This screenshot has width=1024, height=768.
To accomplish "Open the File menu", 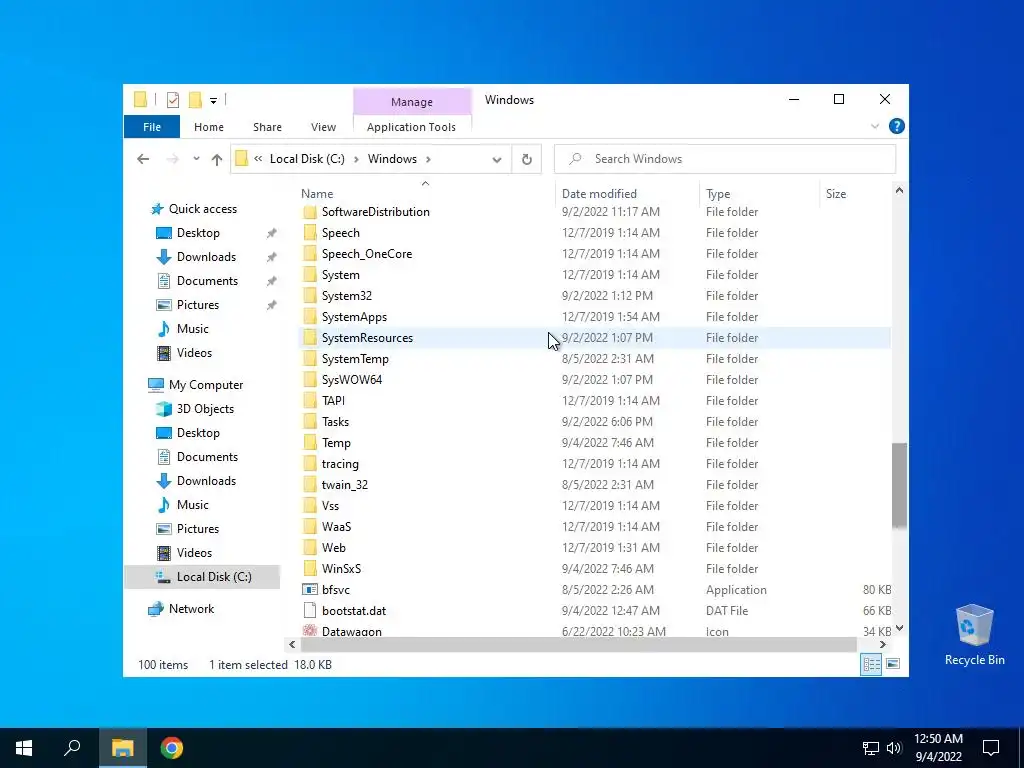I will click(152, 127).
